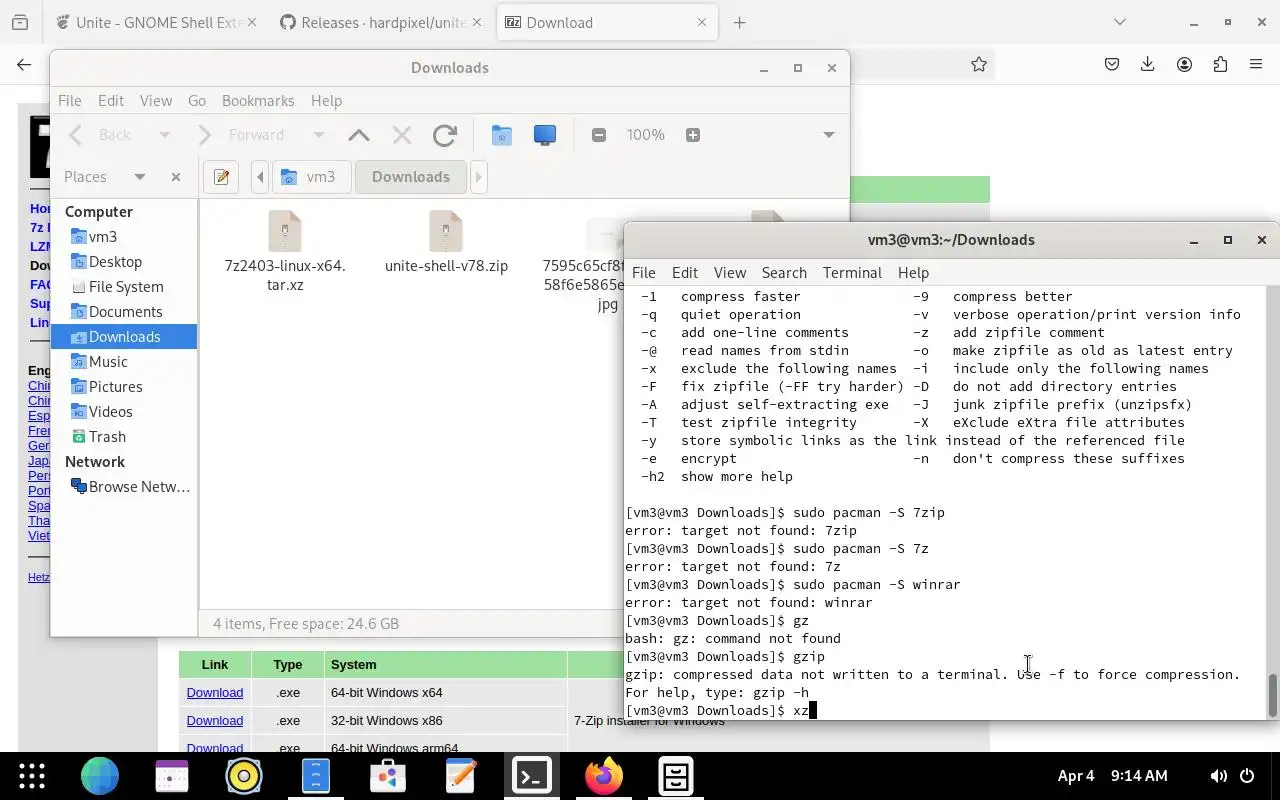Launch the globe web browser from taskbar
Image resolution: width=1280 pixels, height=800 pixels.
coord(100,776)
